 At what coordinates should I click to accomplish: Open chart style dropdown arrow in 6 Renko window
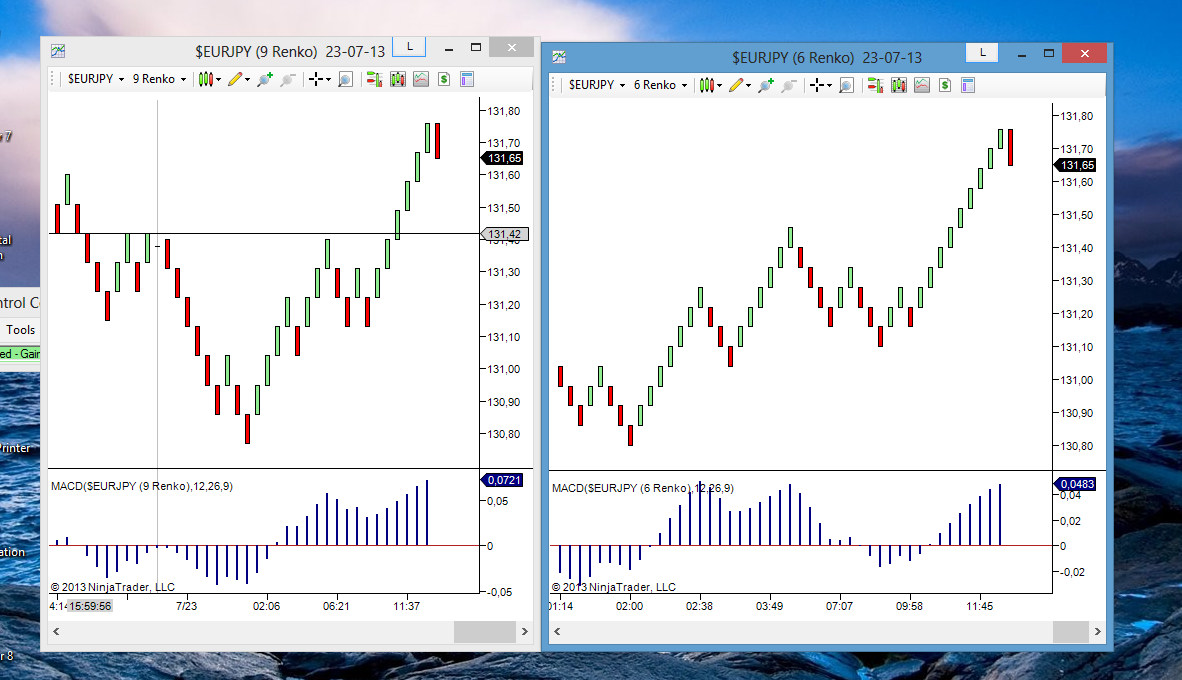(720, 85)
